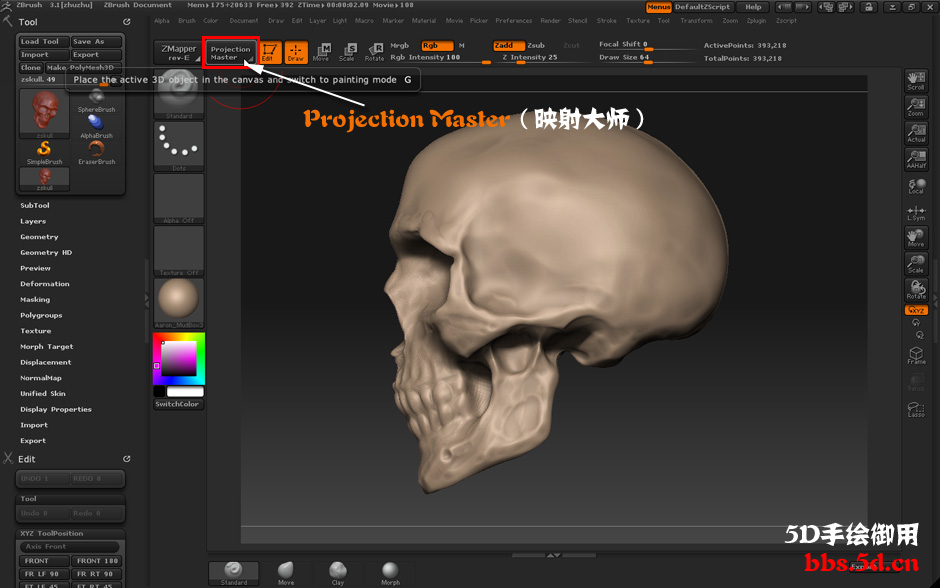
Task: Click the Make PolyMesh3D button
Action: coord(83,68)
